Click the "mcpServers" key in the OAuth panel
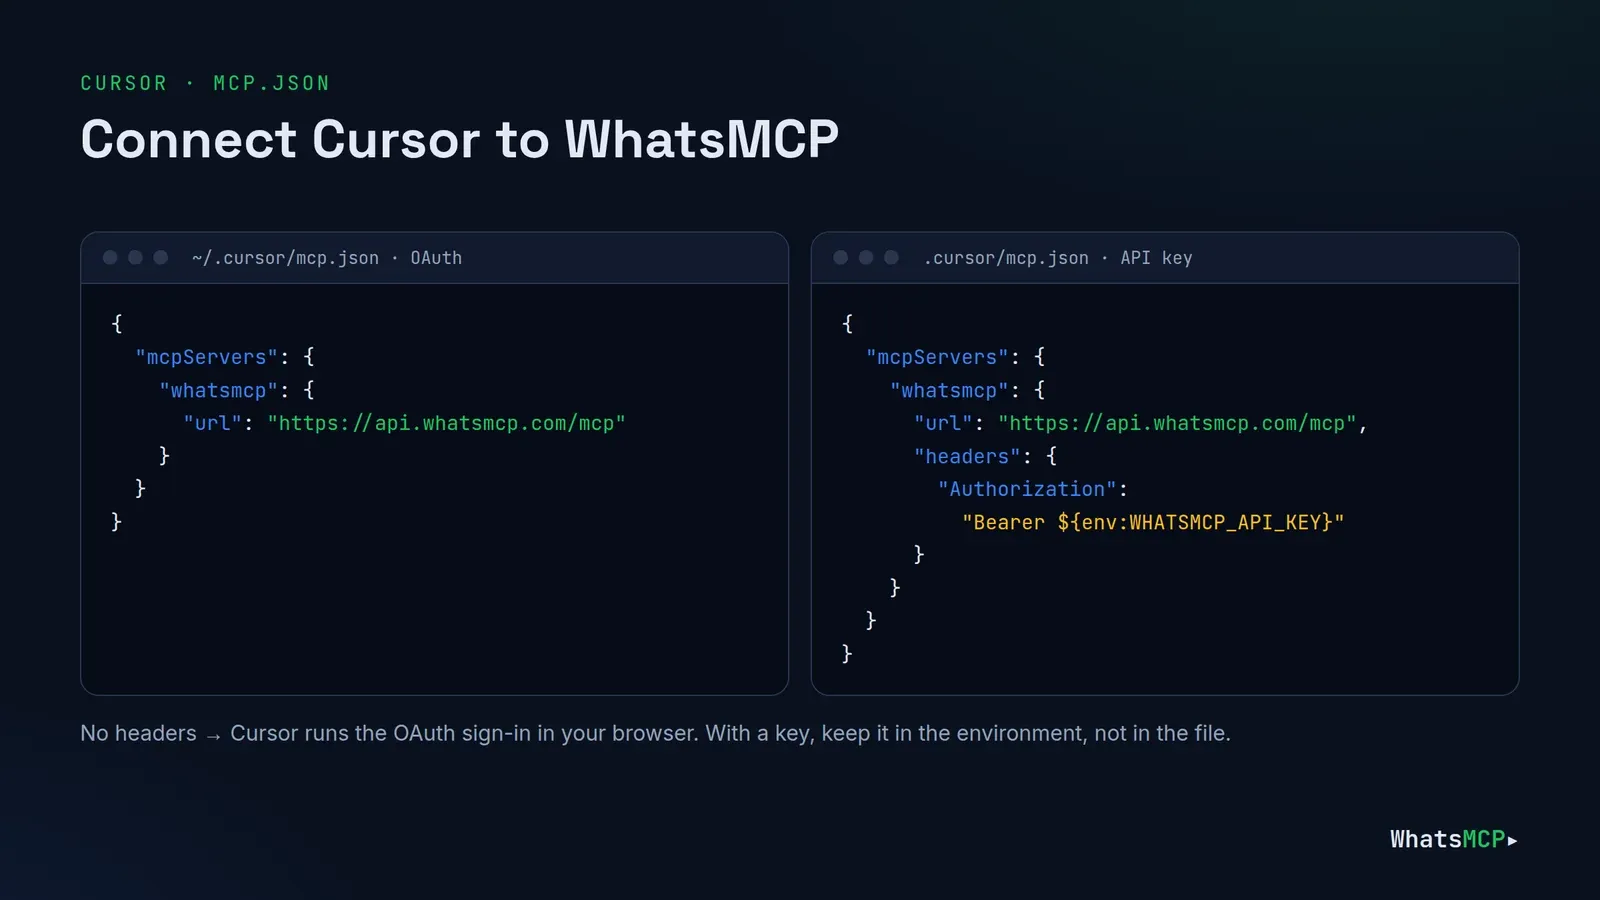1600x900 pixels. 207,357
